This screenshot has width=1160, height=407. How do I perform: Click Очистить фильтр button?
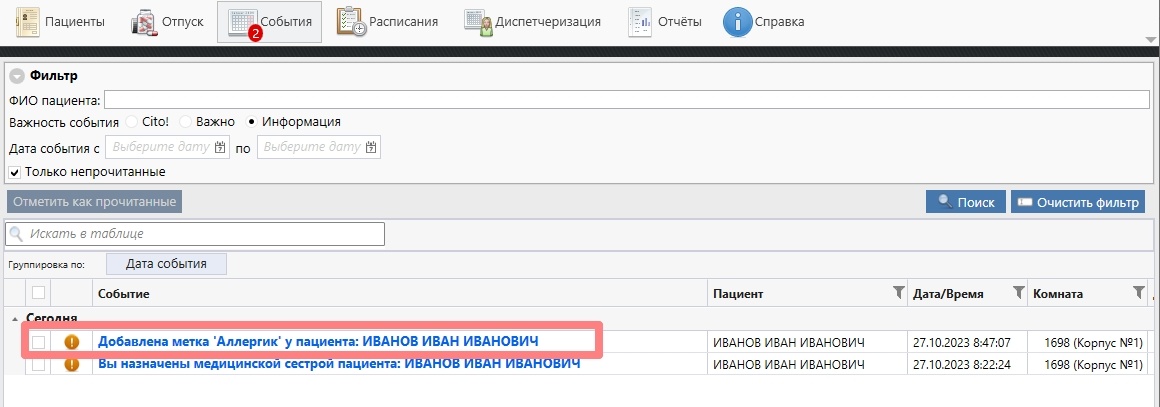(1077, 202)
